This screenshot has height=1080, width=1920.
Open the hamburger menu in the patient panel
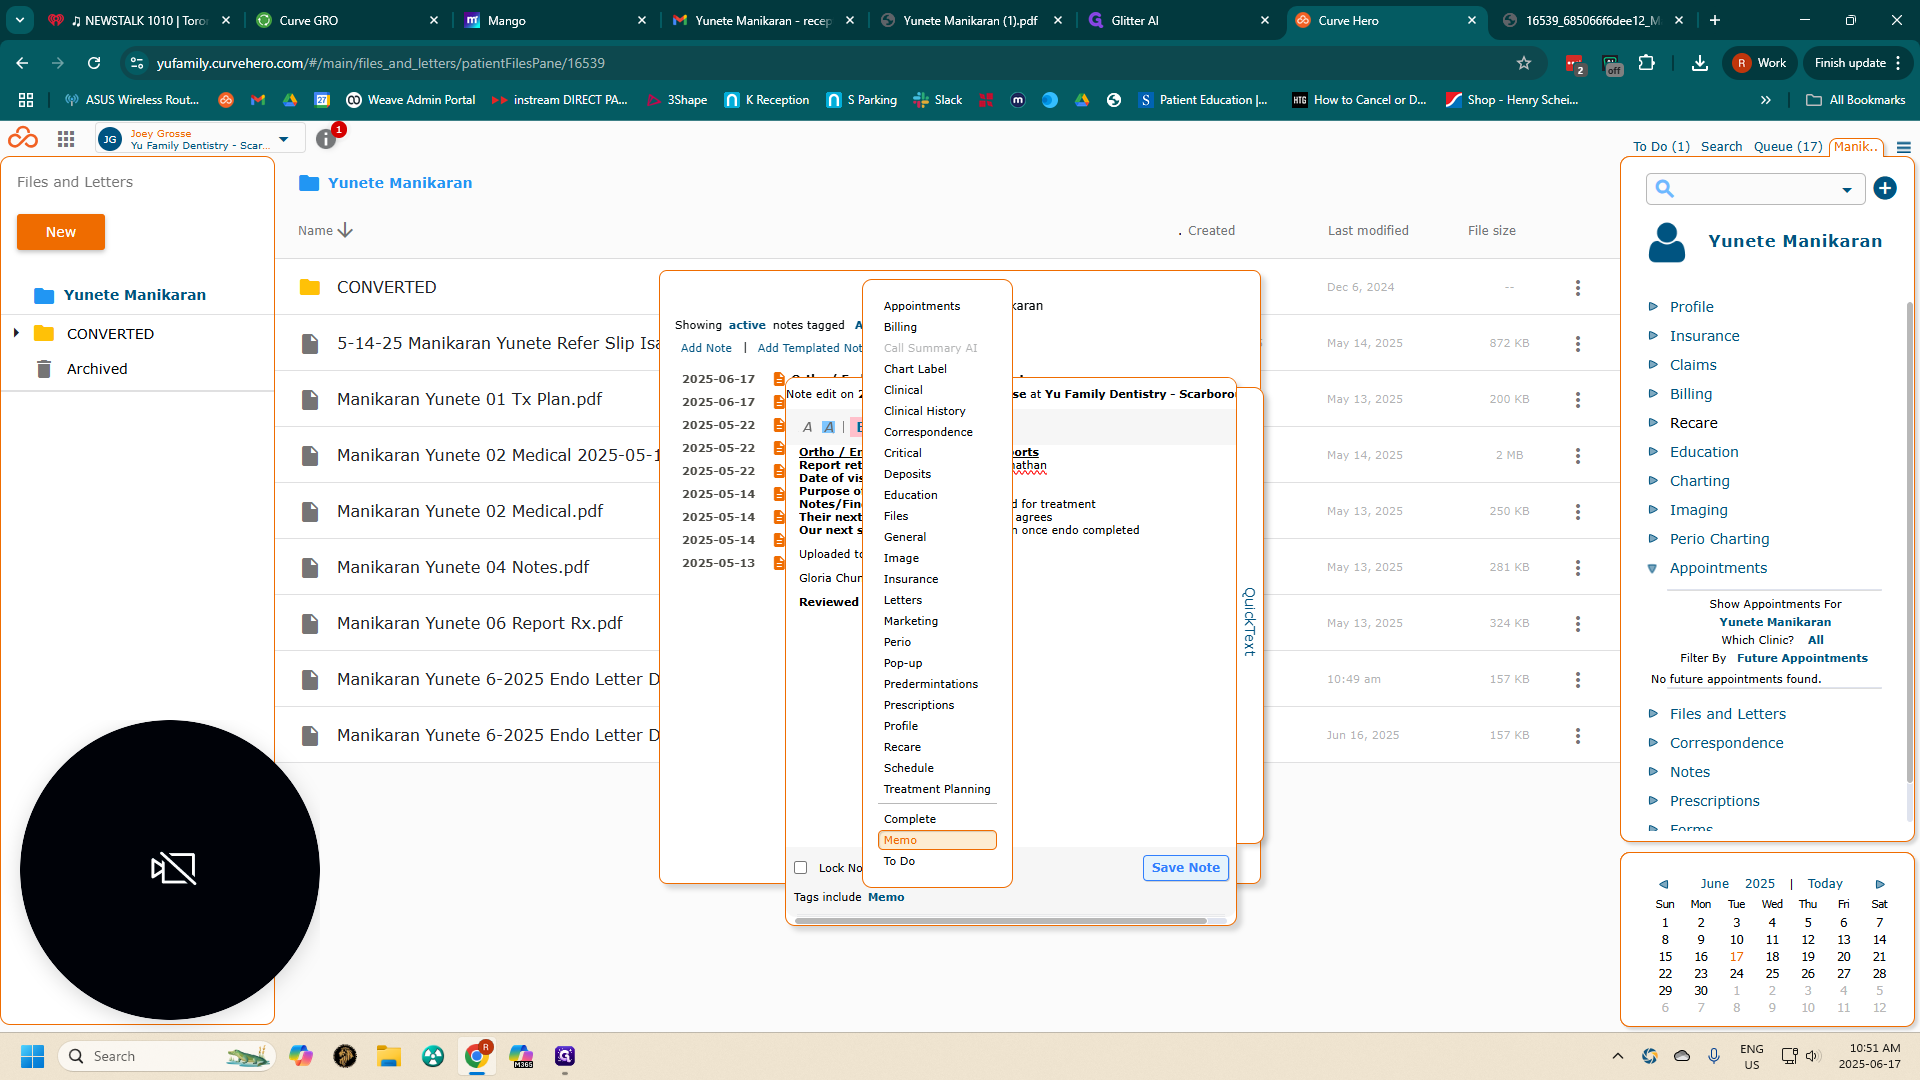1904,147
